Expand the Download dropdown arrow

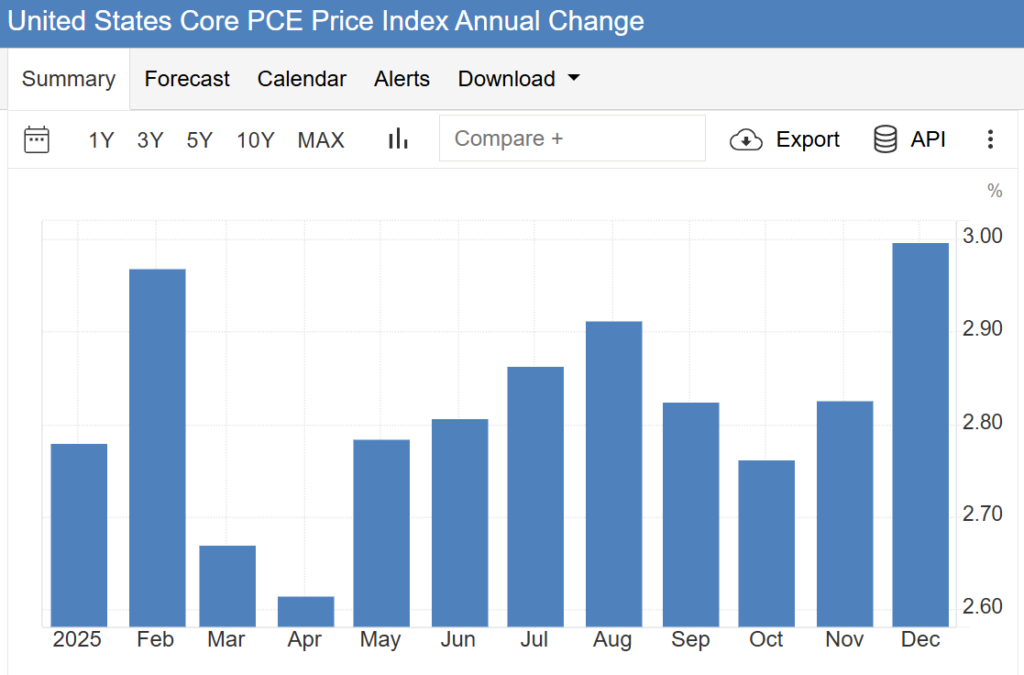coord(574,78)
